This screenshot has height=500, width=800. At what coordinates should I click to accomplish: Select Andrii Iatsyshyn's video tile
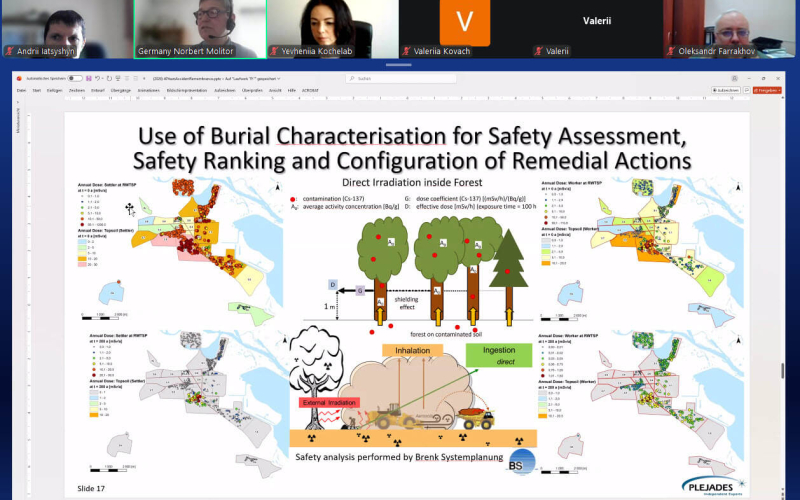click(67, 29)
